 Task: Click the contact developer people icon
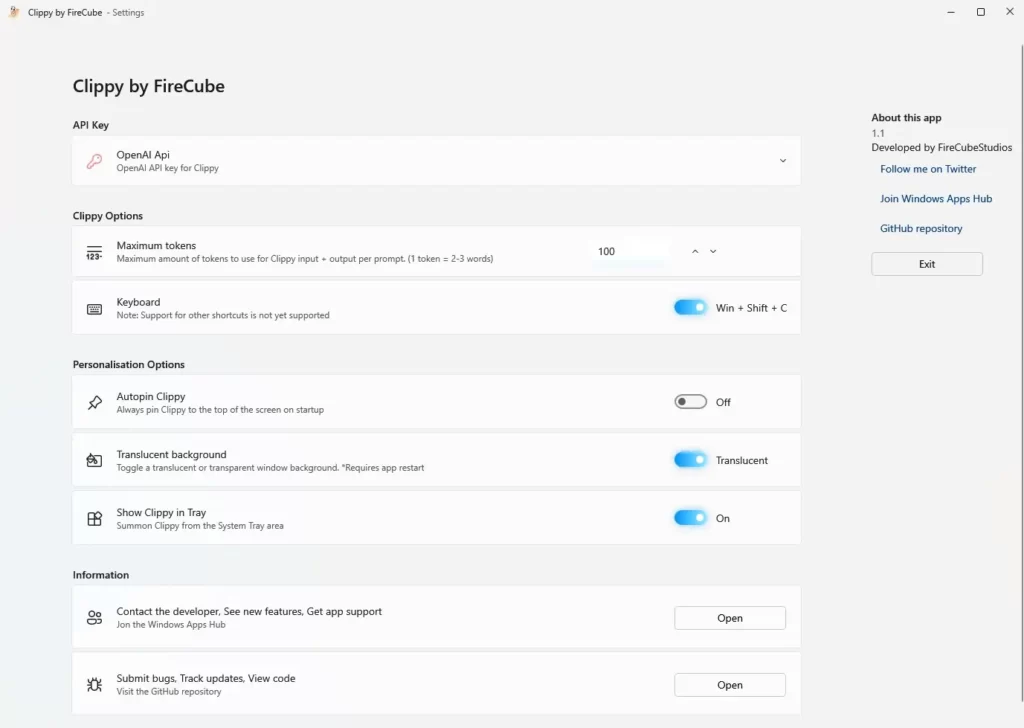click(x=94, y=617)
